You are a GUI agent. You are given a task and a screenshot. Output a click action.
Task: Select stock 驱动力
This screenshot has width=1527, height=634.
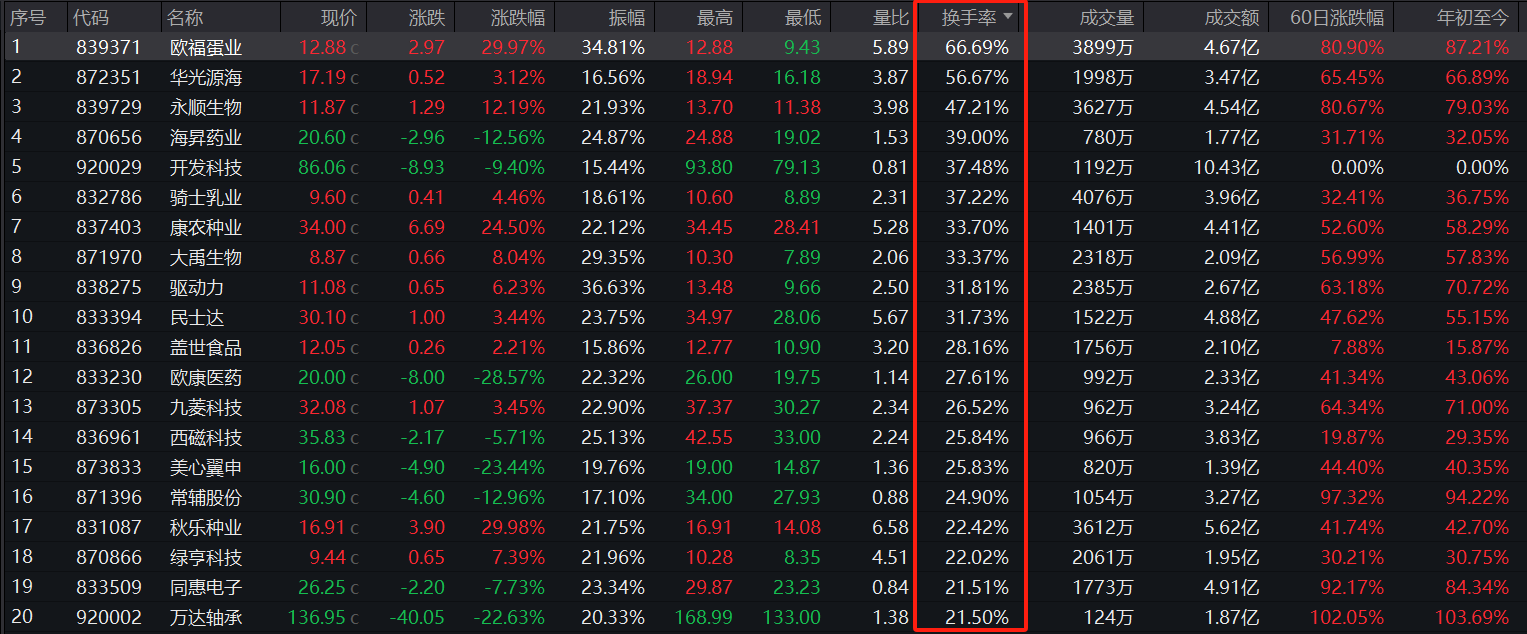coord(197,287)
